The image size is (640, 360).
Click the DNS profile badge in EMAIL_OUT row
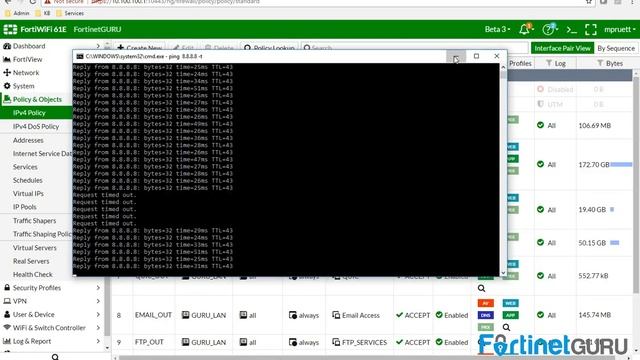486,315
